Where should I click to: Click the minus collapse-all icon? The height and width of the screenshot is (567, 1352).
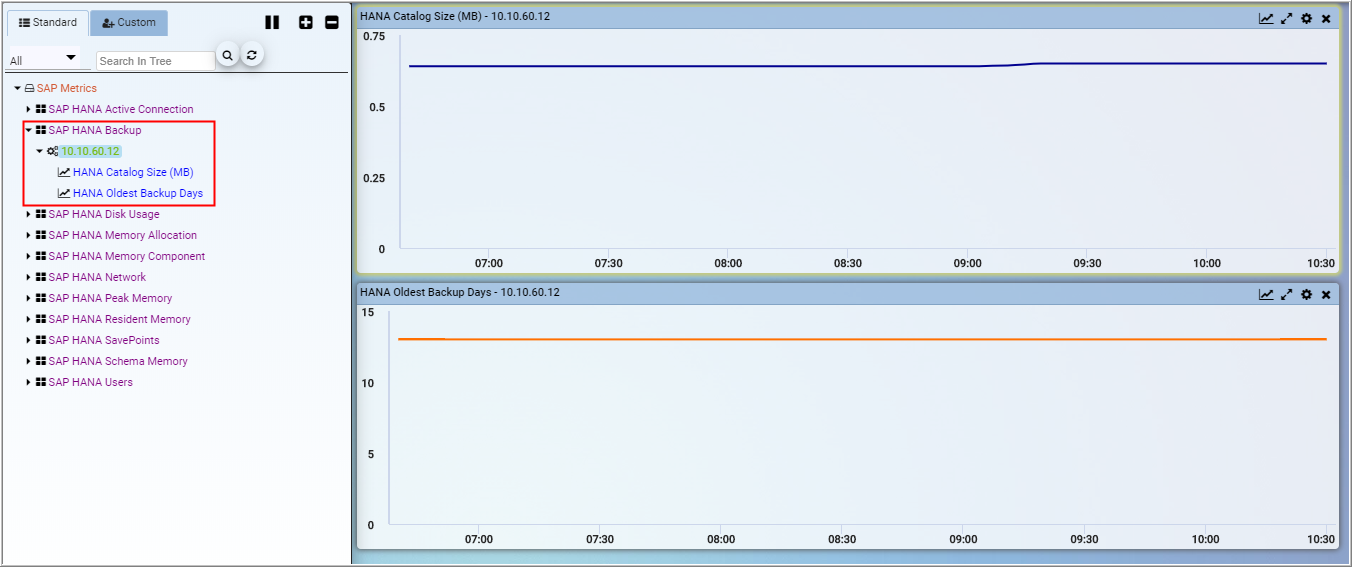[332, 22]
